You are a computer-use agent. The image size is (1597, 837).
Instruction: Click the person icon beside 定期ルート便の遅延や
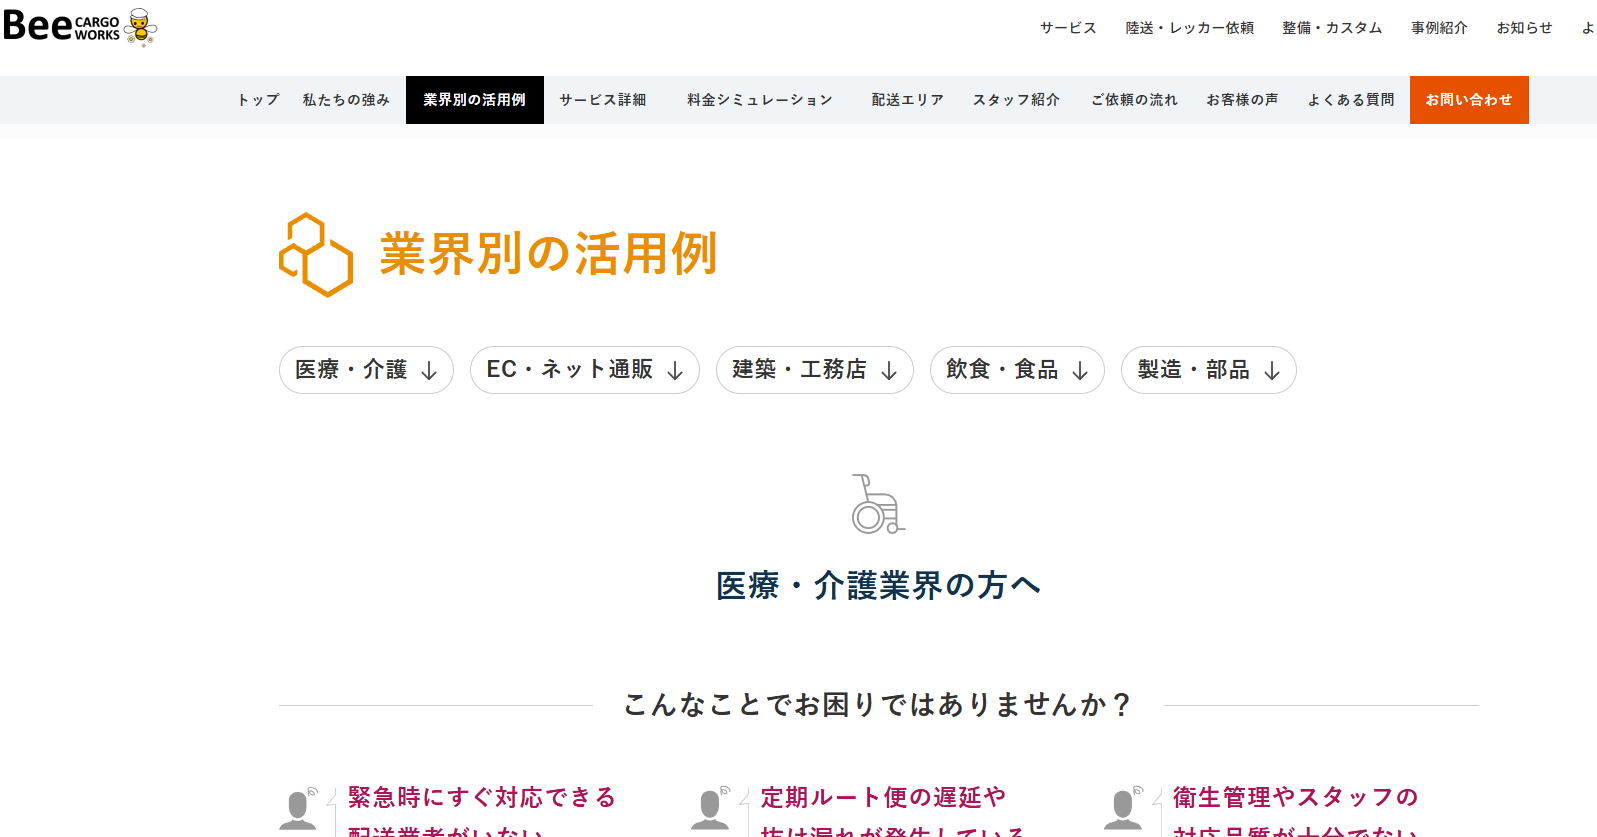(x=711, y=808)
